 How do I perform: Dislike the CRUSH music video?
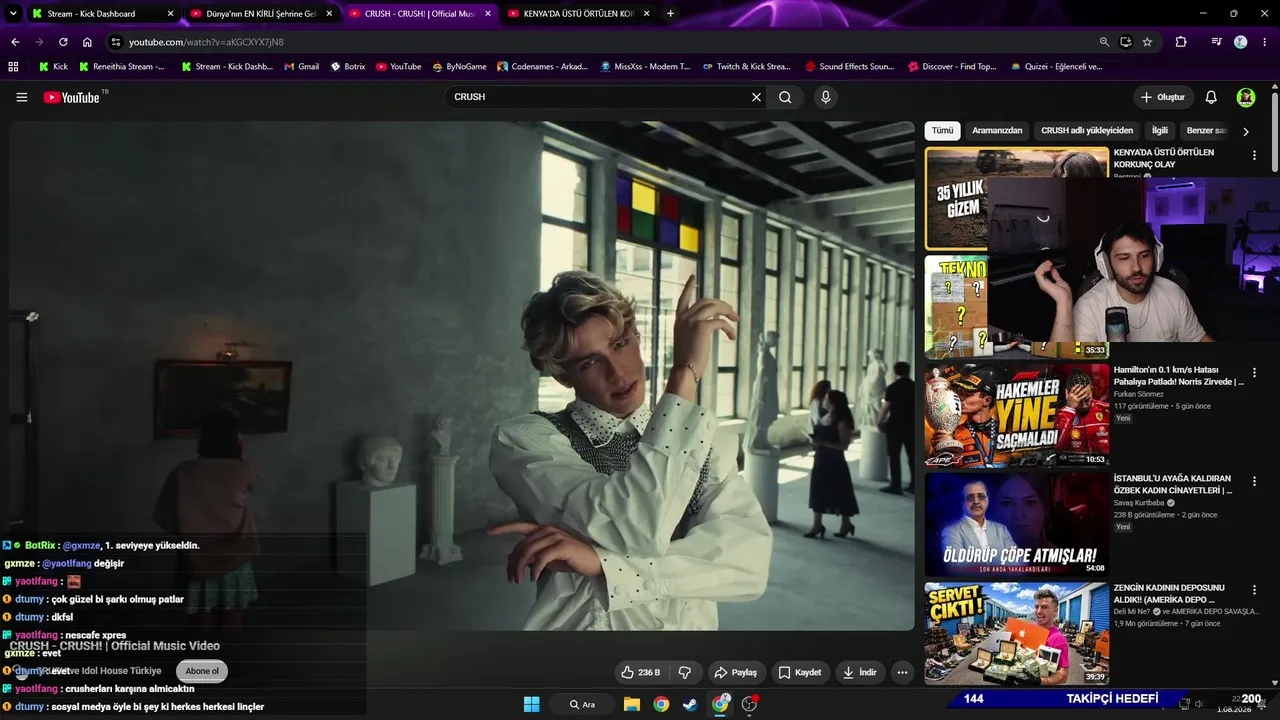click(x=685, y=672)
